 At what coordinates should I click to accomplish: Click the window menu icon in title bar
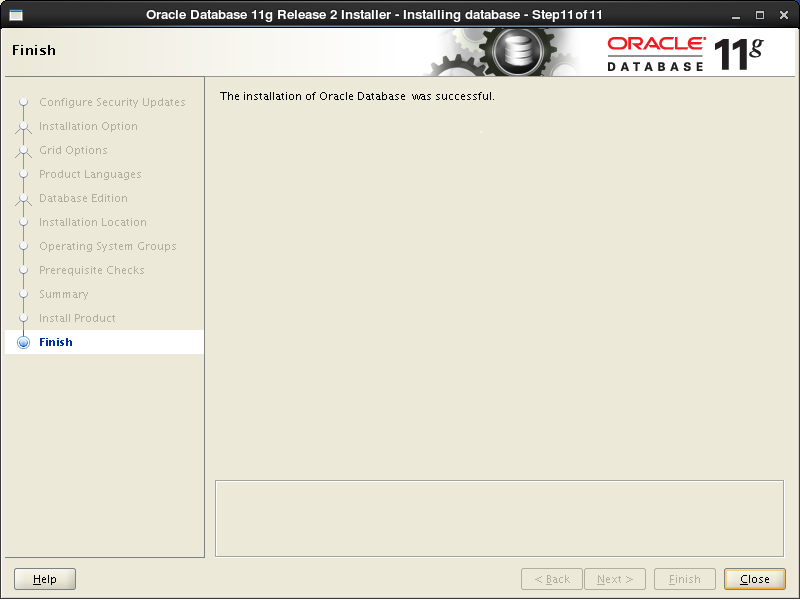pos(16,15)
